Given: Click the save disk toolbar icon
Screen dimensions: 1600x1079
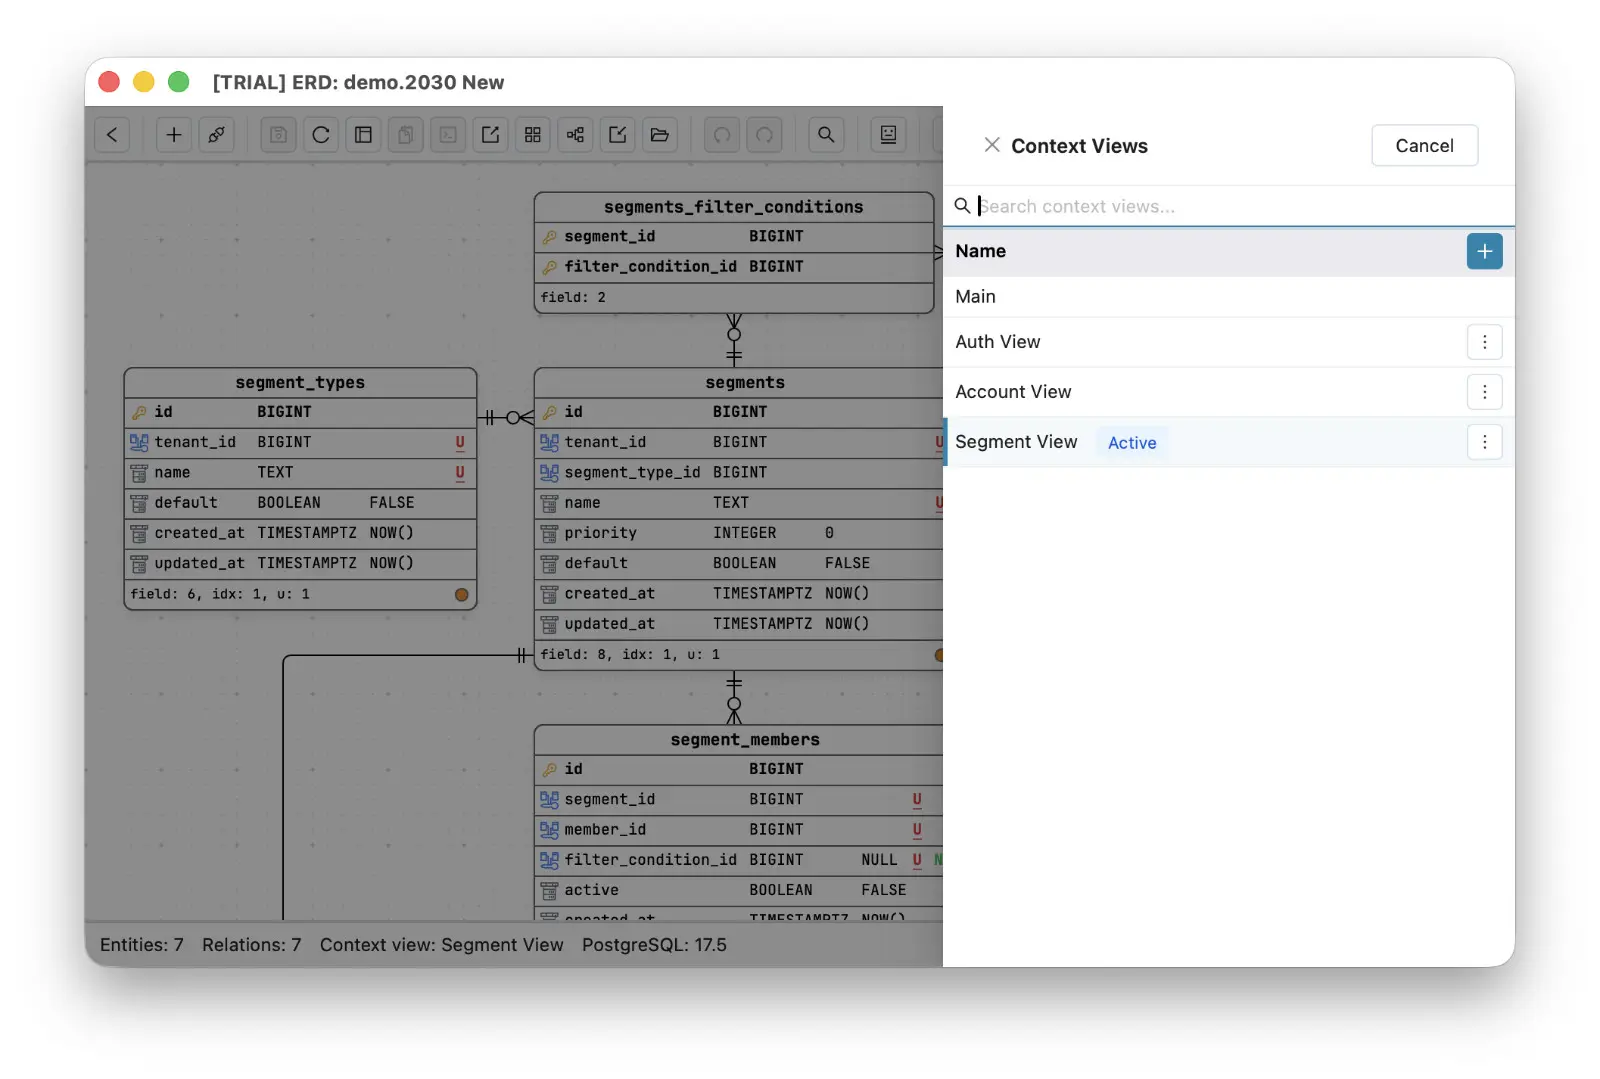Looking at the screenshot, I should [279, 135].
